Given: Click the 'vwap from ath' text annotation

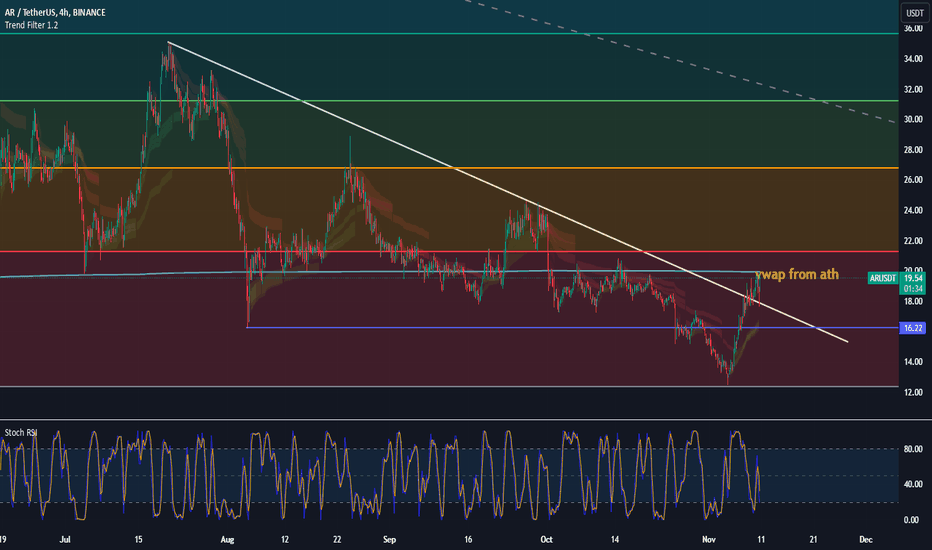Looking at the screenshot, I should click(x=797, y=274).
